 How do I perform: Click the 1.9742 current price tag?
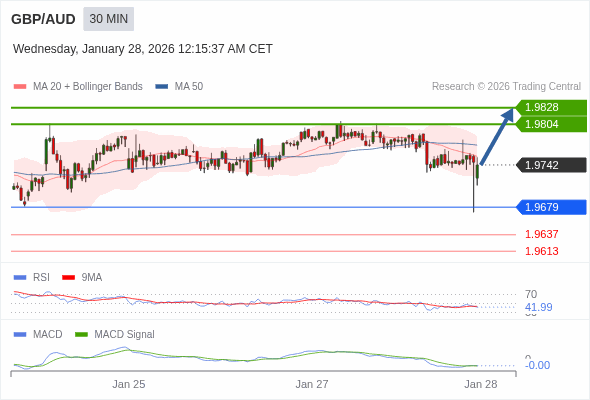coord(551,165)
